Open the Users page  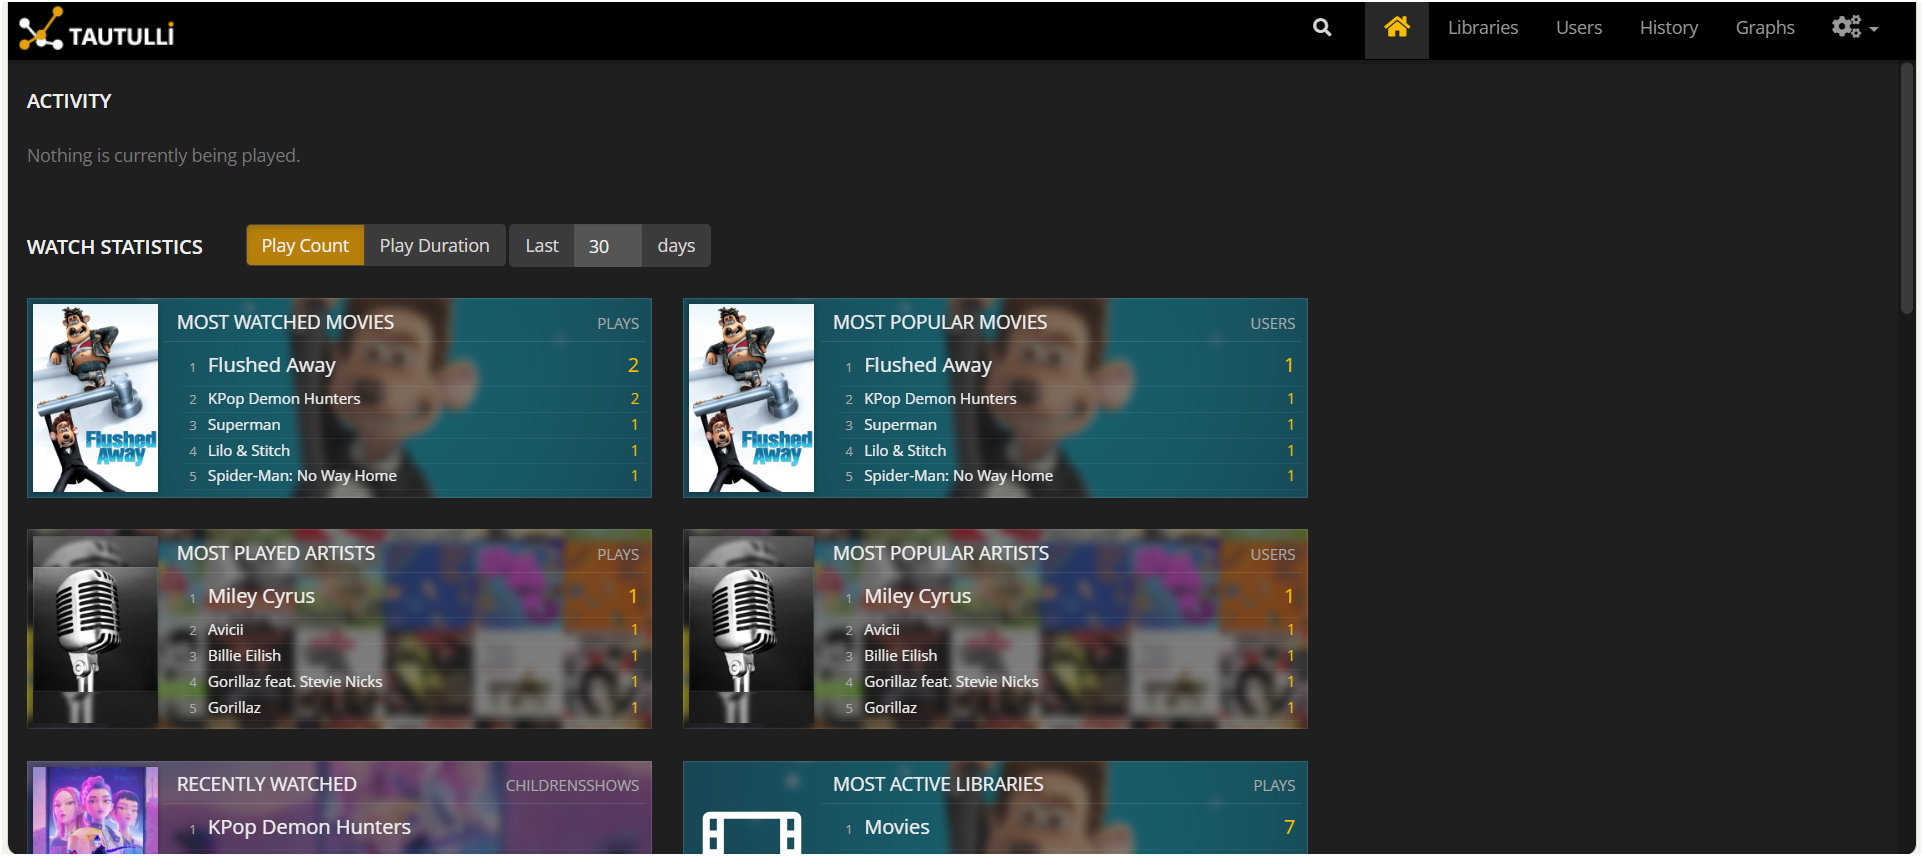click(x=1579, y=28)
